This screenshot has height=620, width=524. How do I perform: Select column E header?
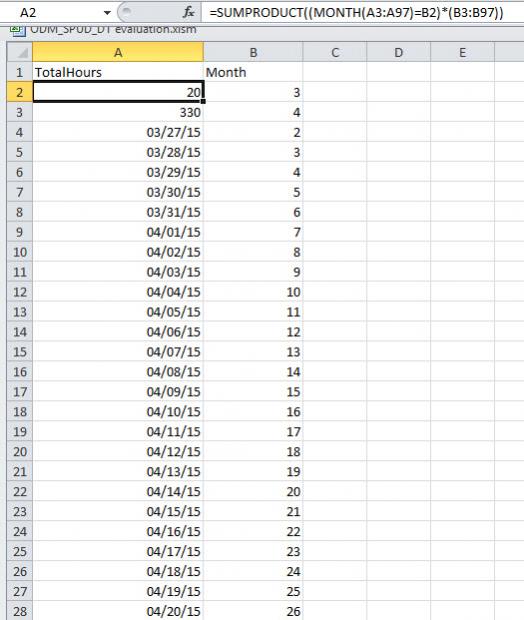pyautogui.click(x=462, y=52)
